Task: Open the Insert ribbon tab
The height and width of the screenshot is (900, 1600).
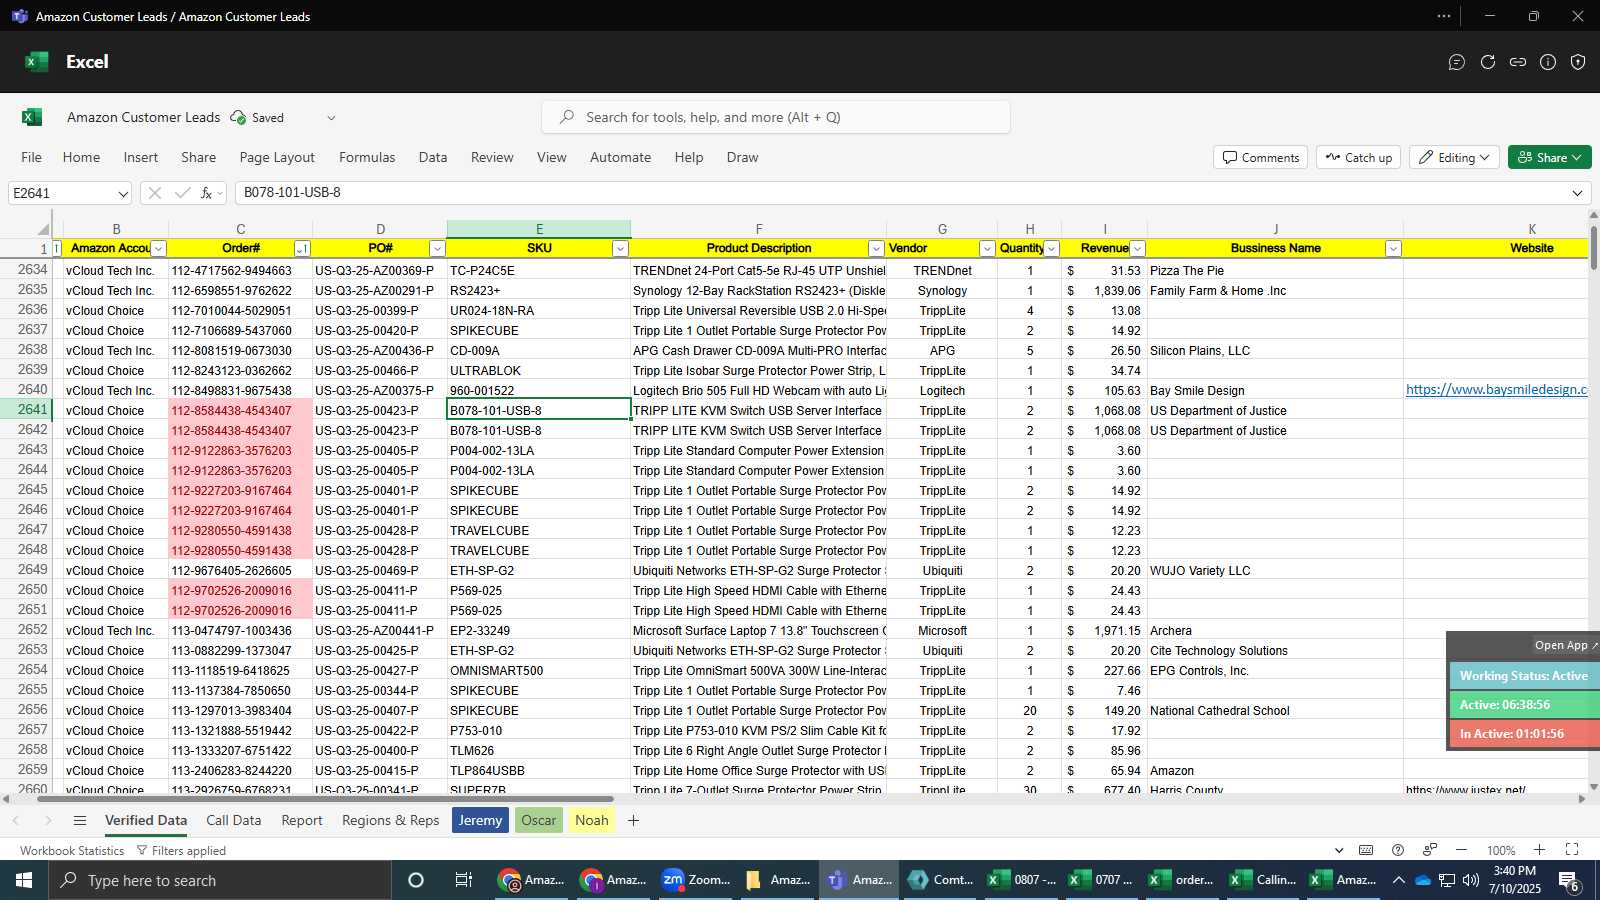Action: pyautogui.click(x=141, y=158)
